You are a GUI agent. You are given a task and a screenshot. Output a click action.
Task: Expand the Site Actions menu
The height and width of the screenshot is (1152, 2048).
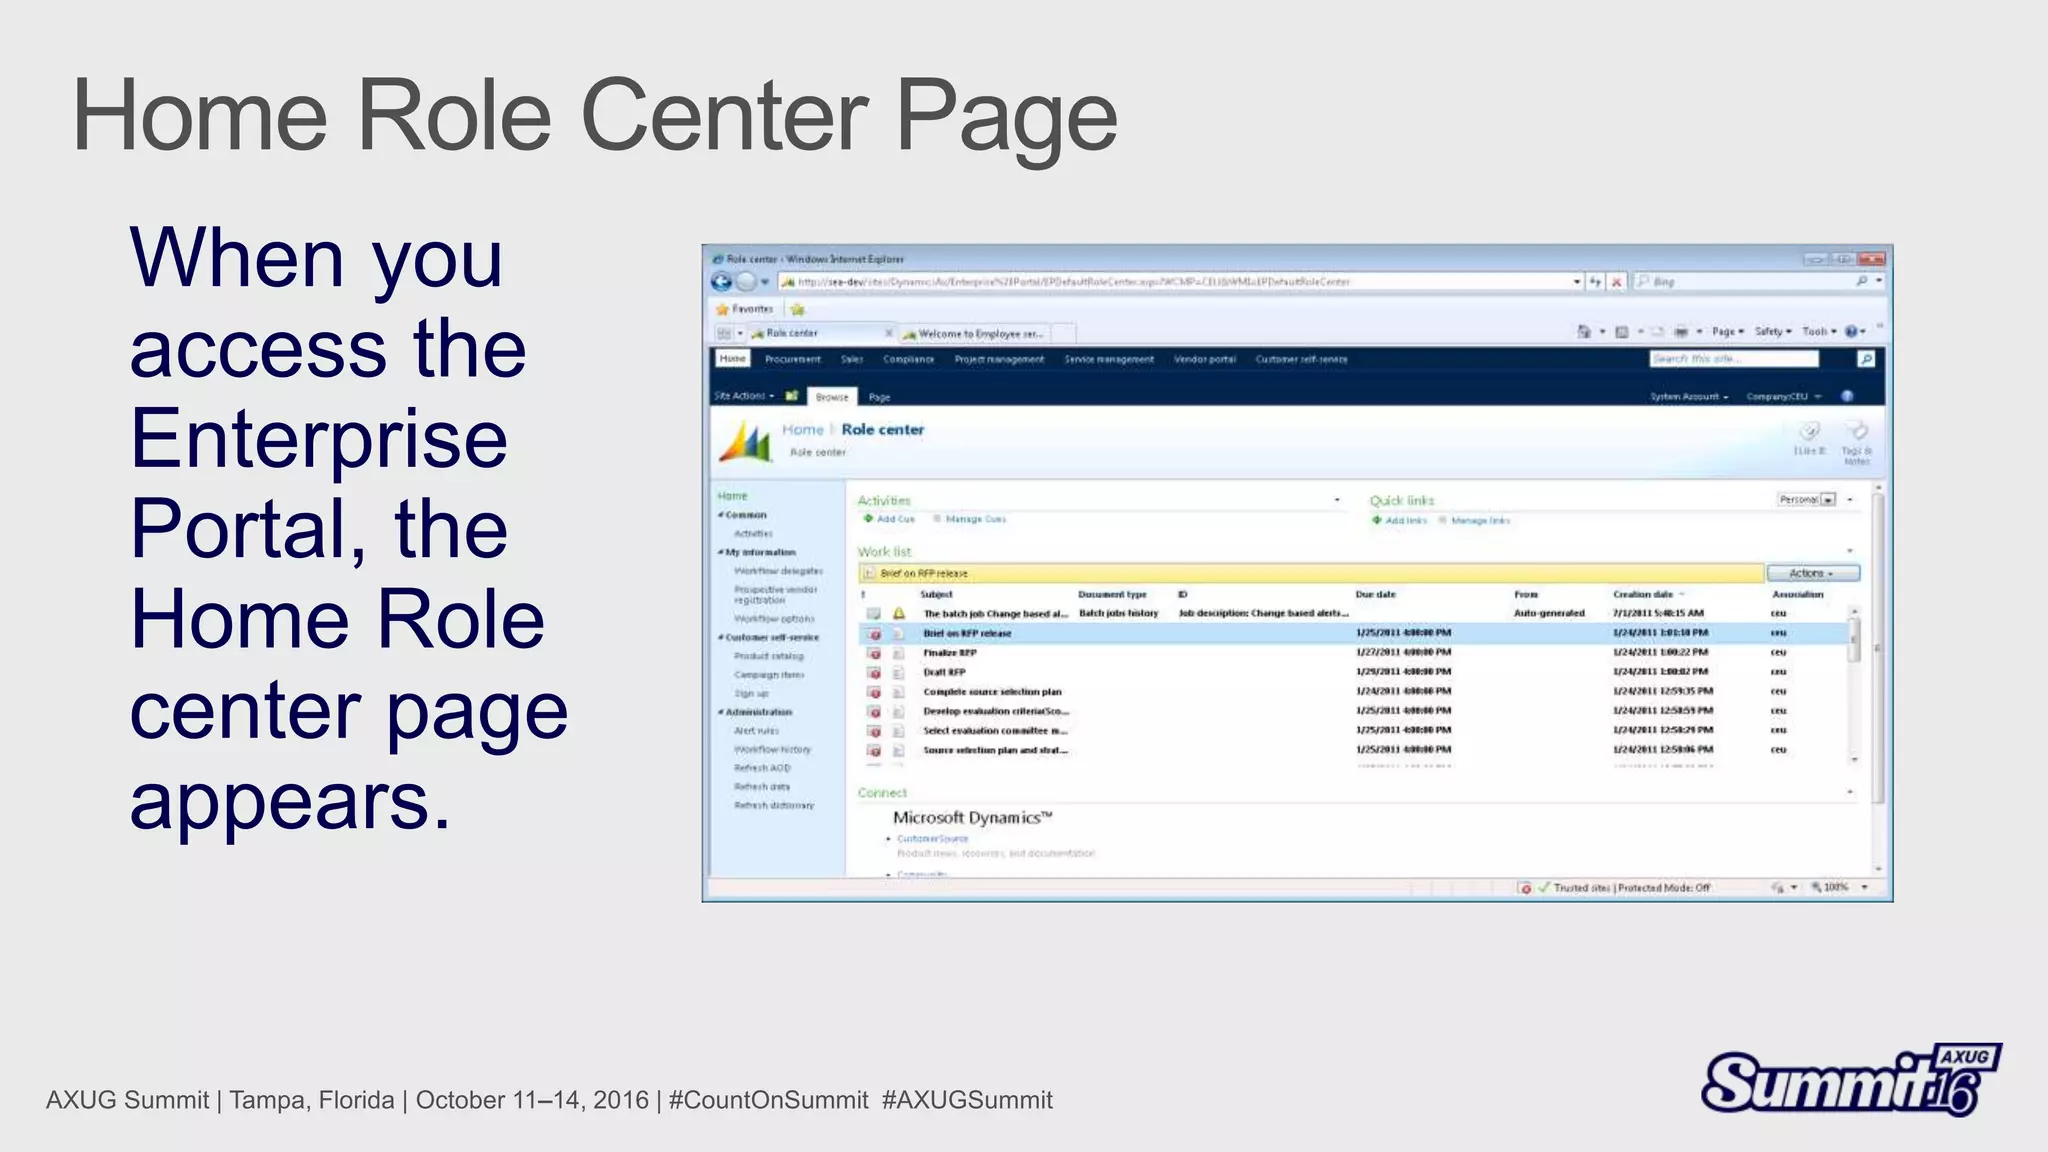click(x=743, y=396)
